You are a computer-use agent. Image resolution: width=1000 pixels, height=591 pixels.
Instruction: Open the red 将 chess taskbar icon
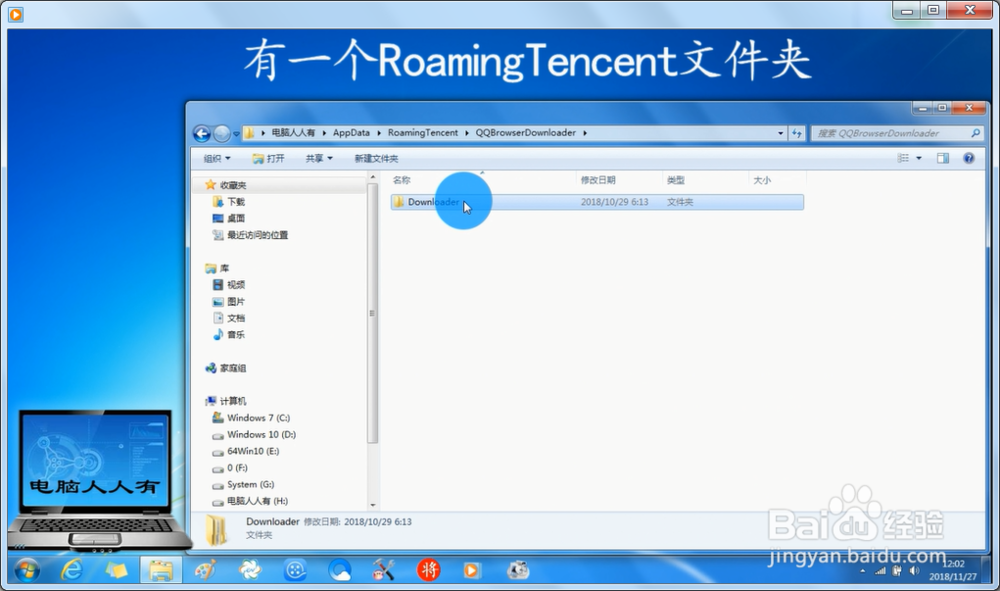pos(429,569)
